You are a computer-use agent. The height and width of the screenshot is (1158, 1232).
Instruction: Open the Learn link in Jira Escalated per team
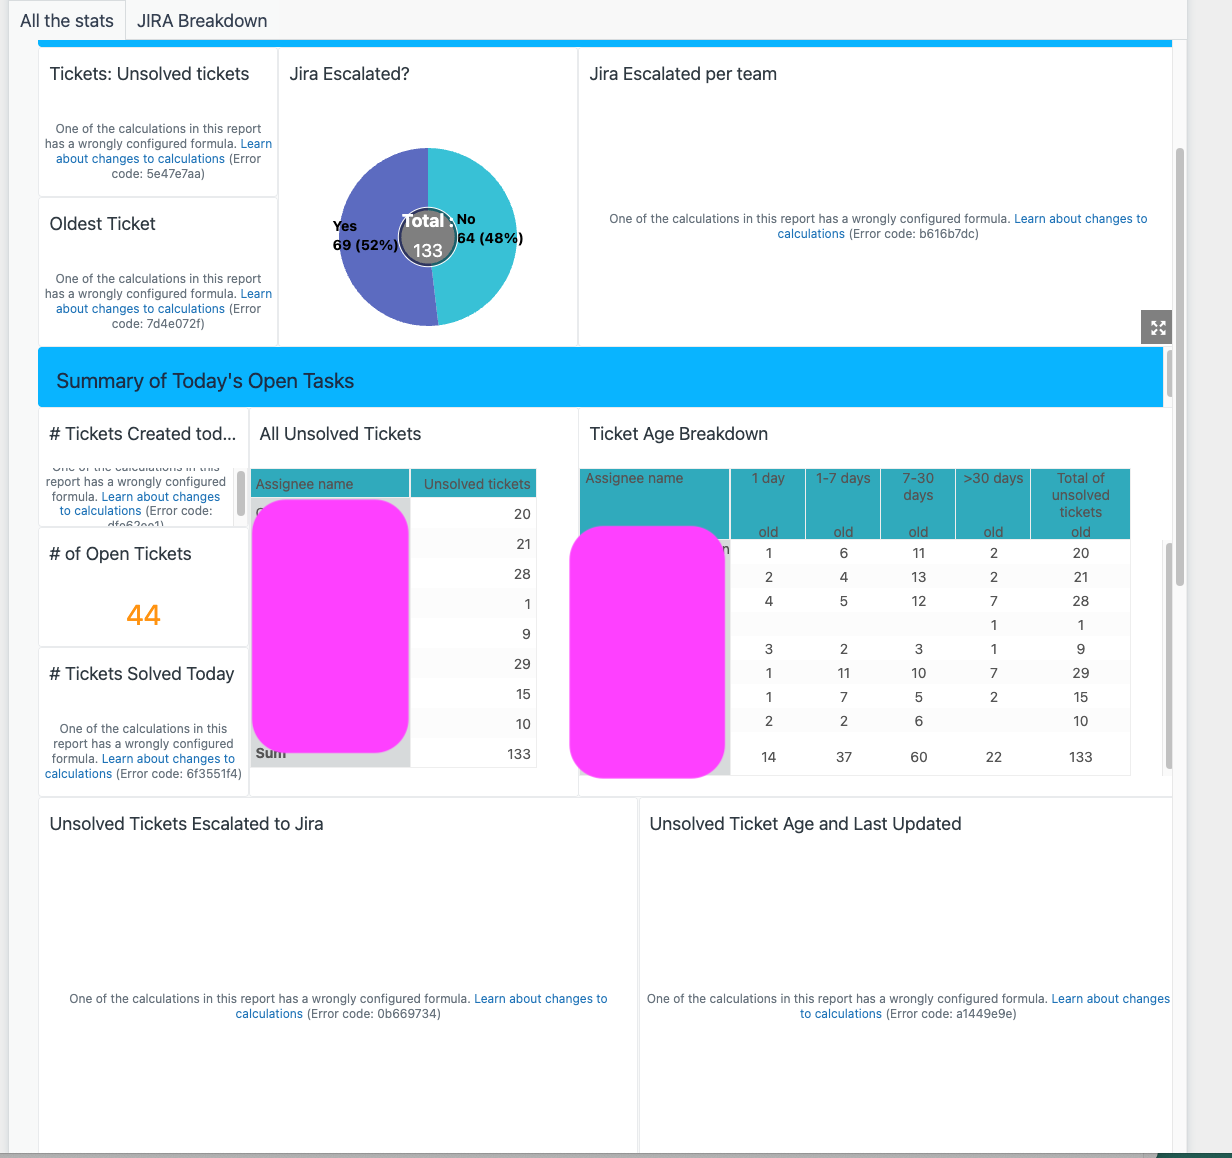[x=1080, y=218]
